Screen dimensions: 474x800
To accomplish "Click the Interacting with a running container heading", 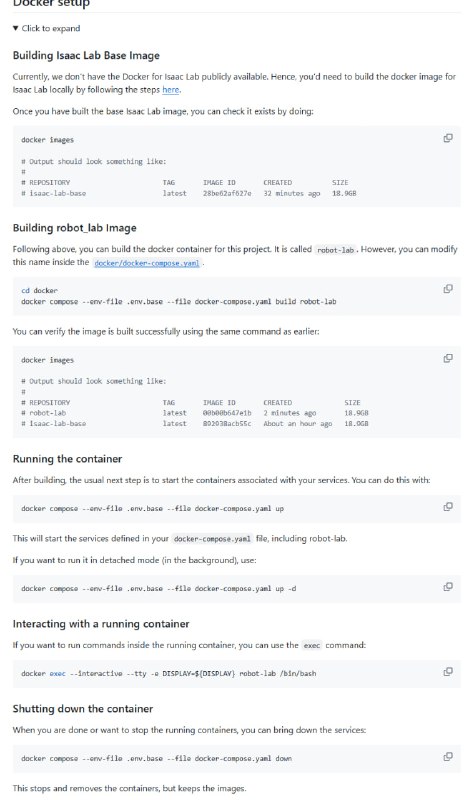I will (101, 623).
